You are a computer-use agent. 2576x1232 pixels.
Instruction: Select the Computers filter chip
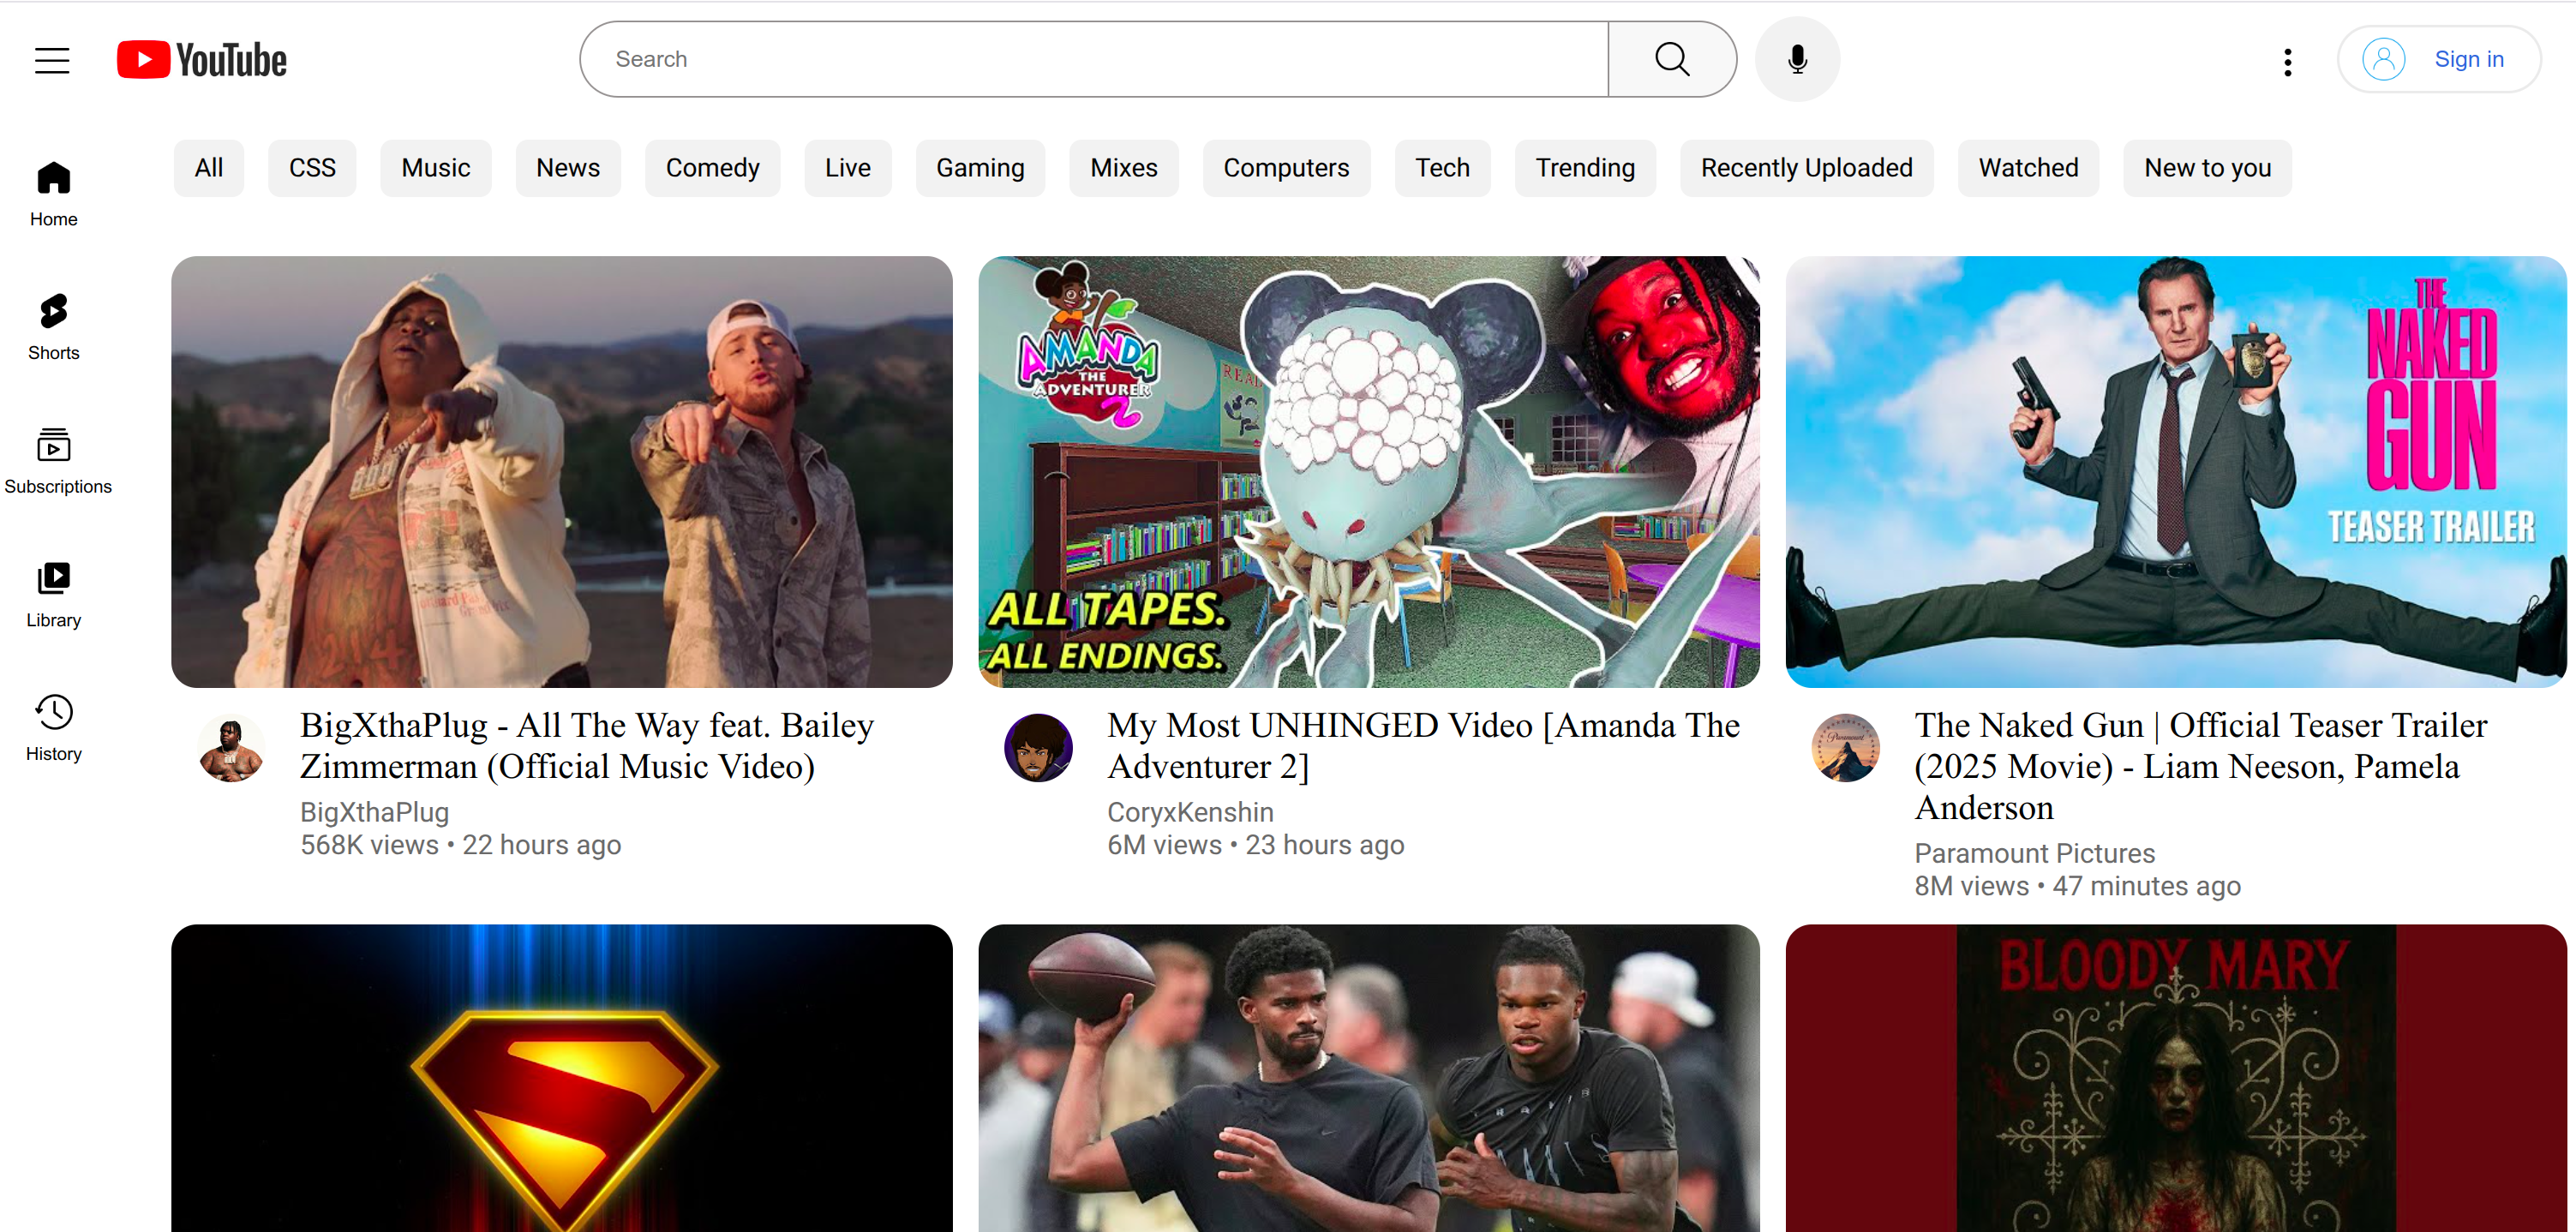tap(1286, 168)
